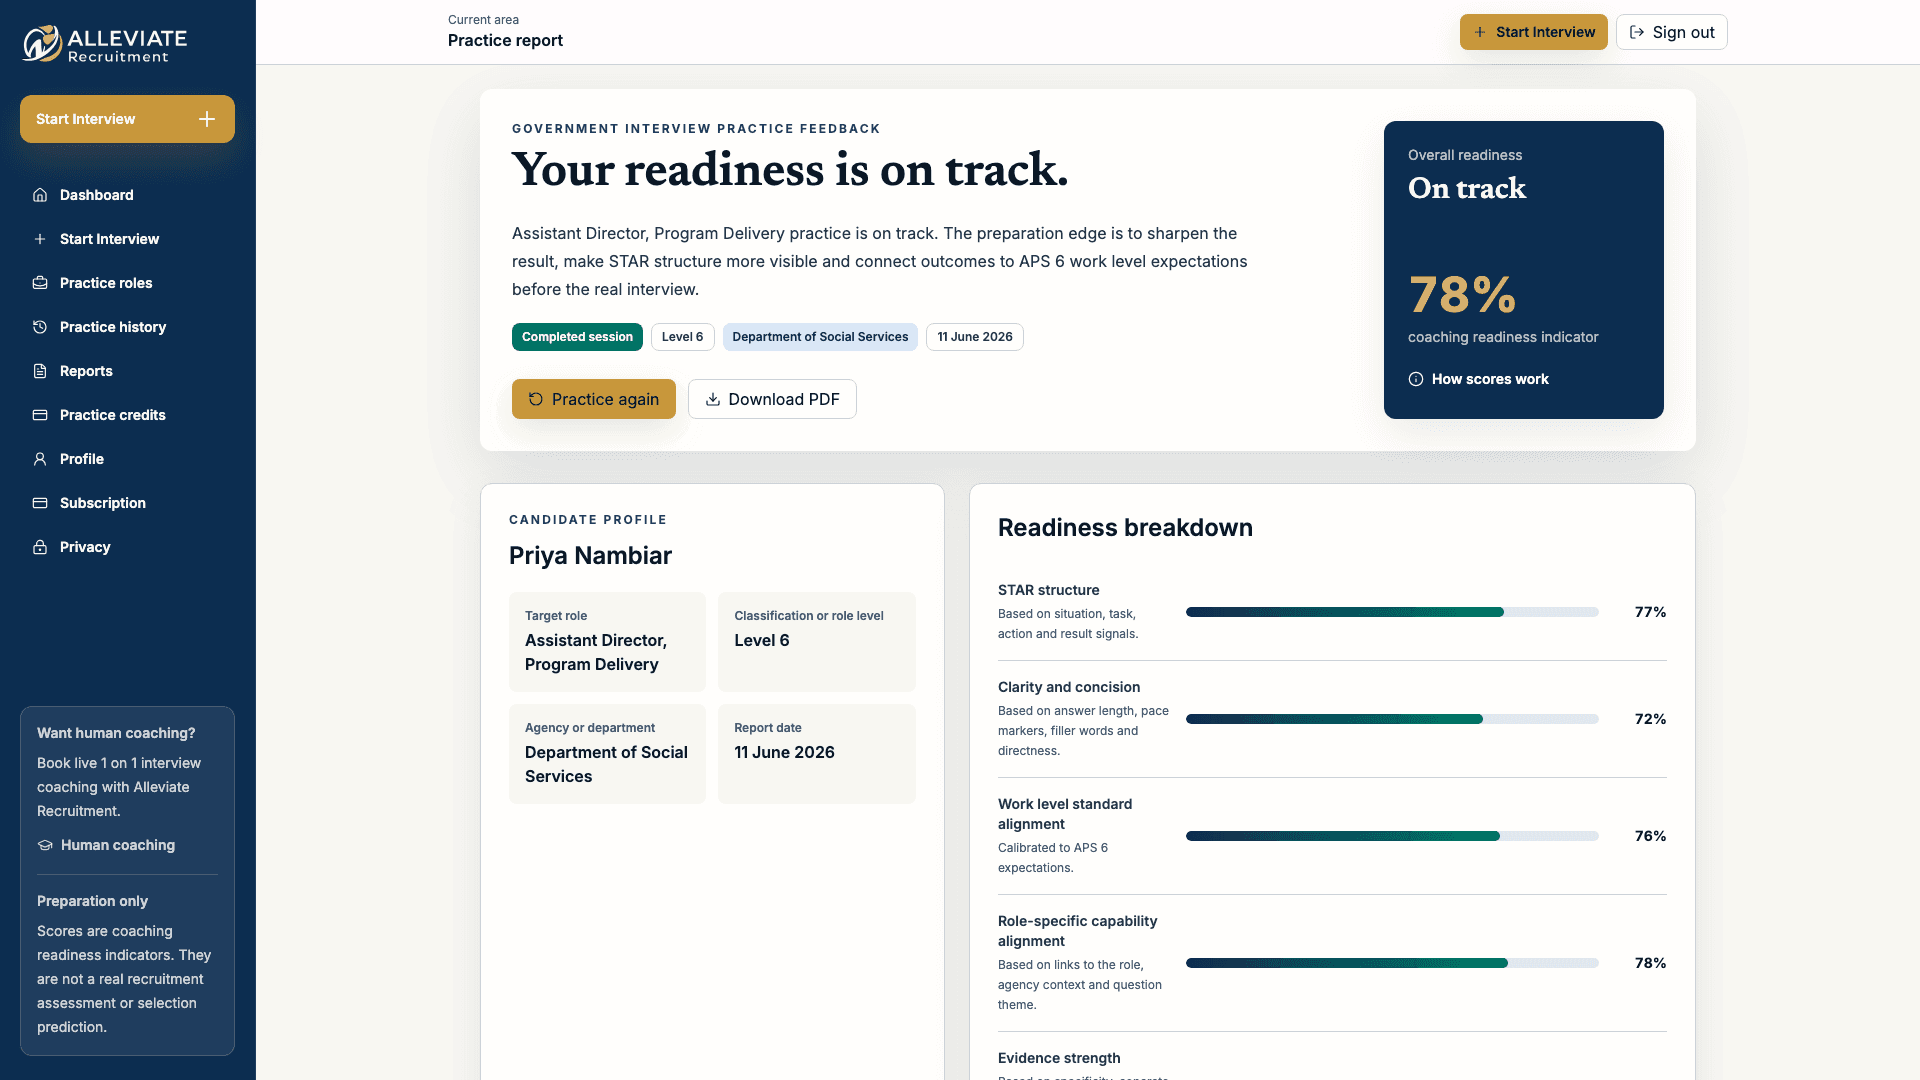1920x1080 pixels.
Task: Open the Human coaching link
Action: [106, 845]
